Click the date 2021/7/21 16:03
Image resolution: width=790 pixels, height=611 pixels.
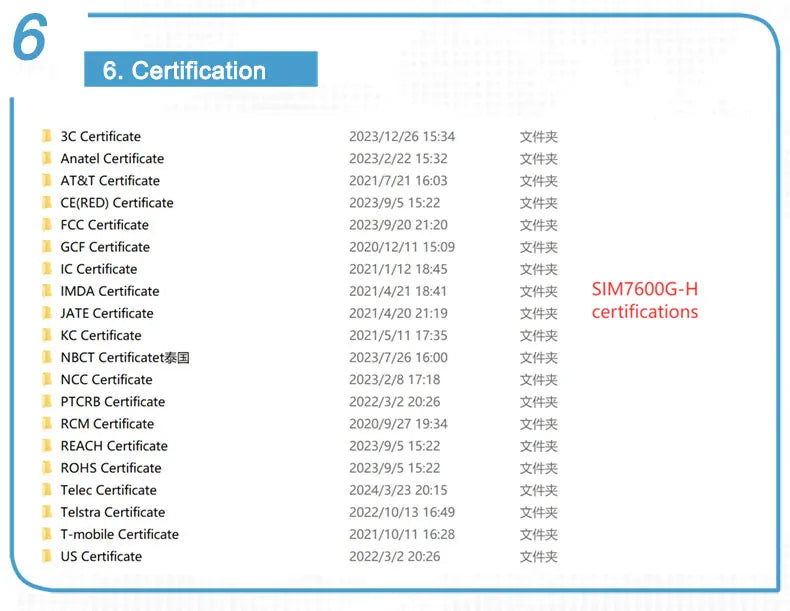click(x=398, y=181)
